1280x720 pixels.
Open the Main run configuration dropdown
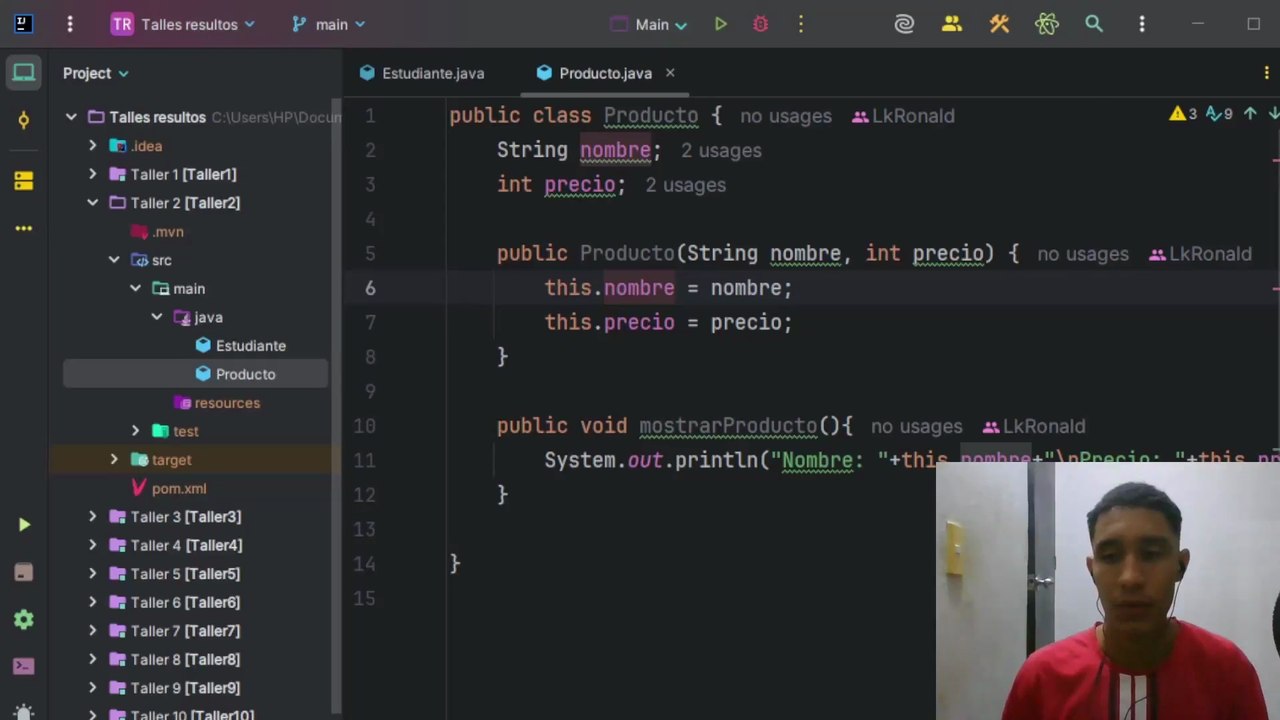(649, 24)
